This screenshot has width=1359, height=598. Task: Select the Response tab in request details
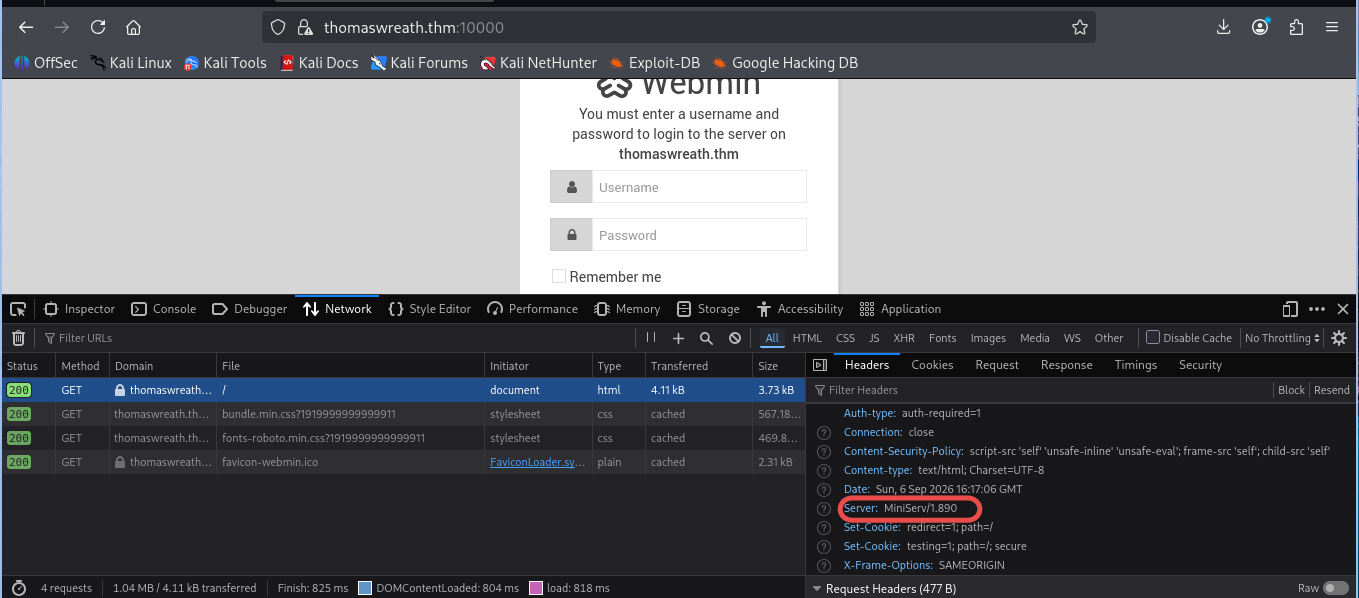tap(1067, 365)
